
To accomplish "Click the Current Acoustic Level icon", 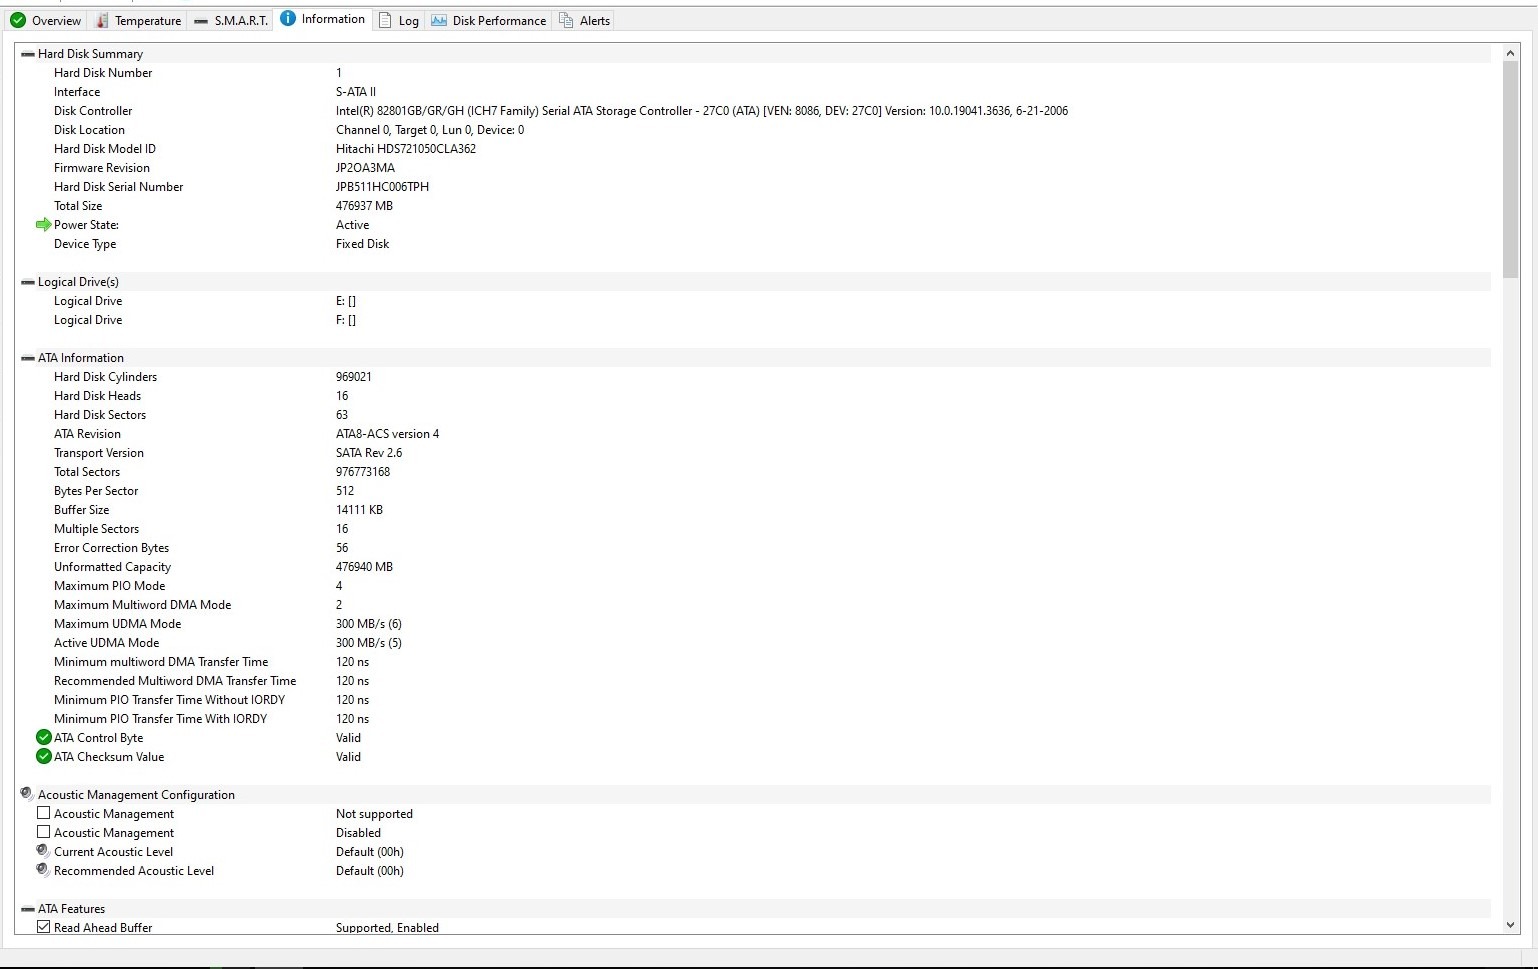I will click(43, 851).
